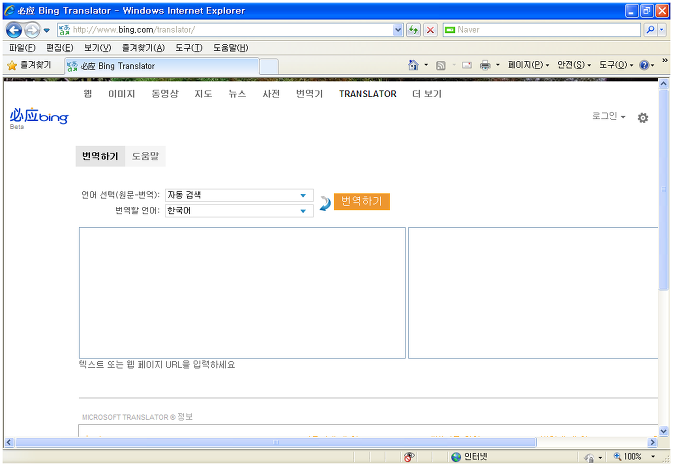Click the horizontal scrollbar left arrow

pyautogui.click(x=9, y=442)
